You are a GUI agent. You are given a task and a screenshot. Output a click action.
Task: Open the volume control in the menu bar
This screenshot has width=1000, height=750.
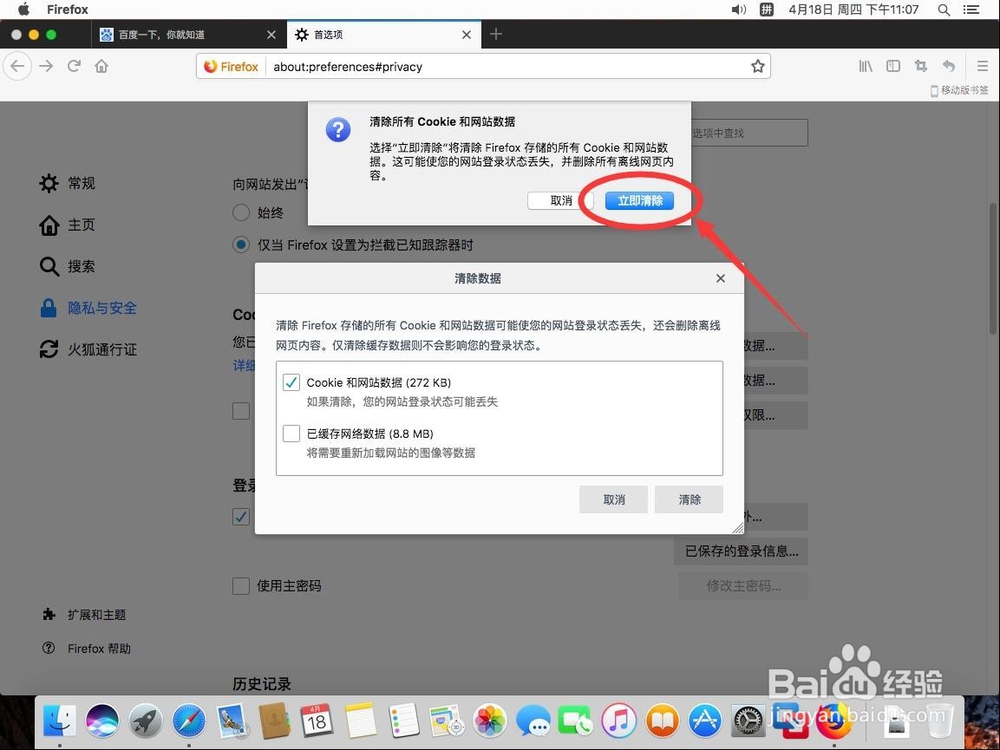click(x=738, y=10)
